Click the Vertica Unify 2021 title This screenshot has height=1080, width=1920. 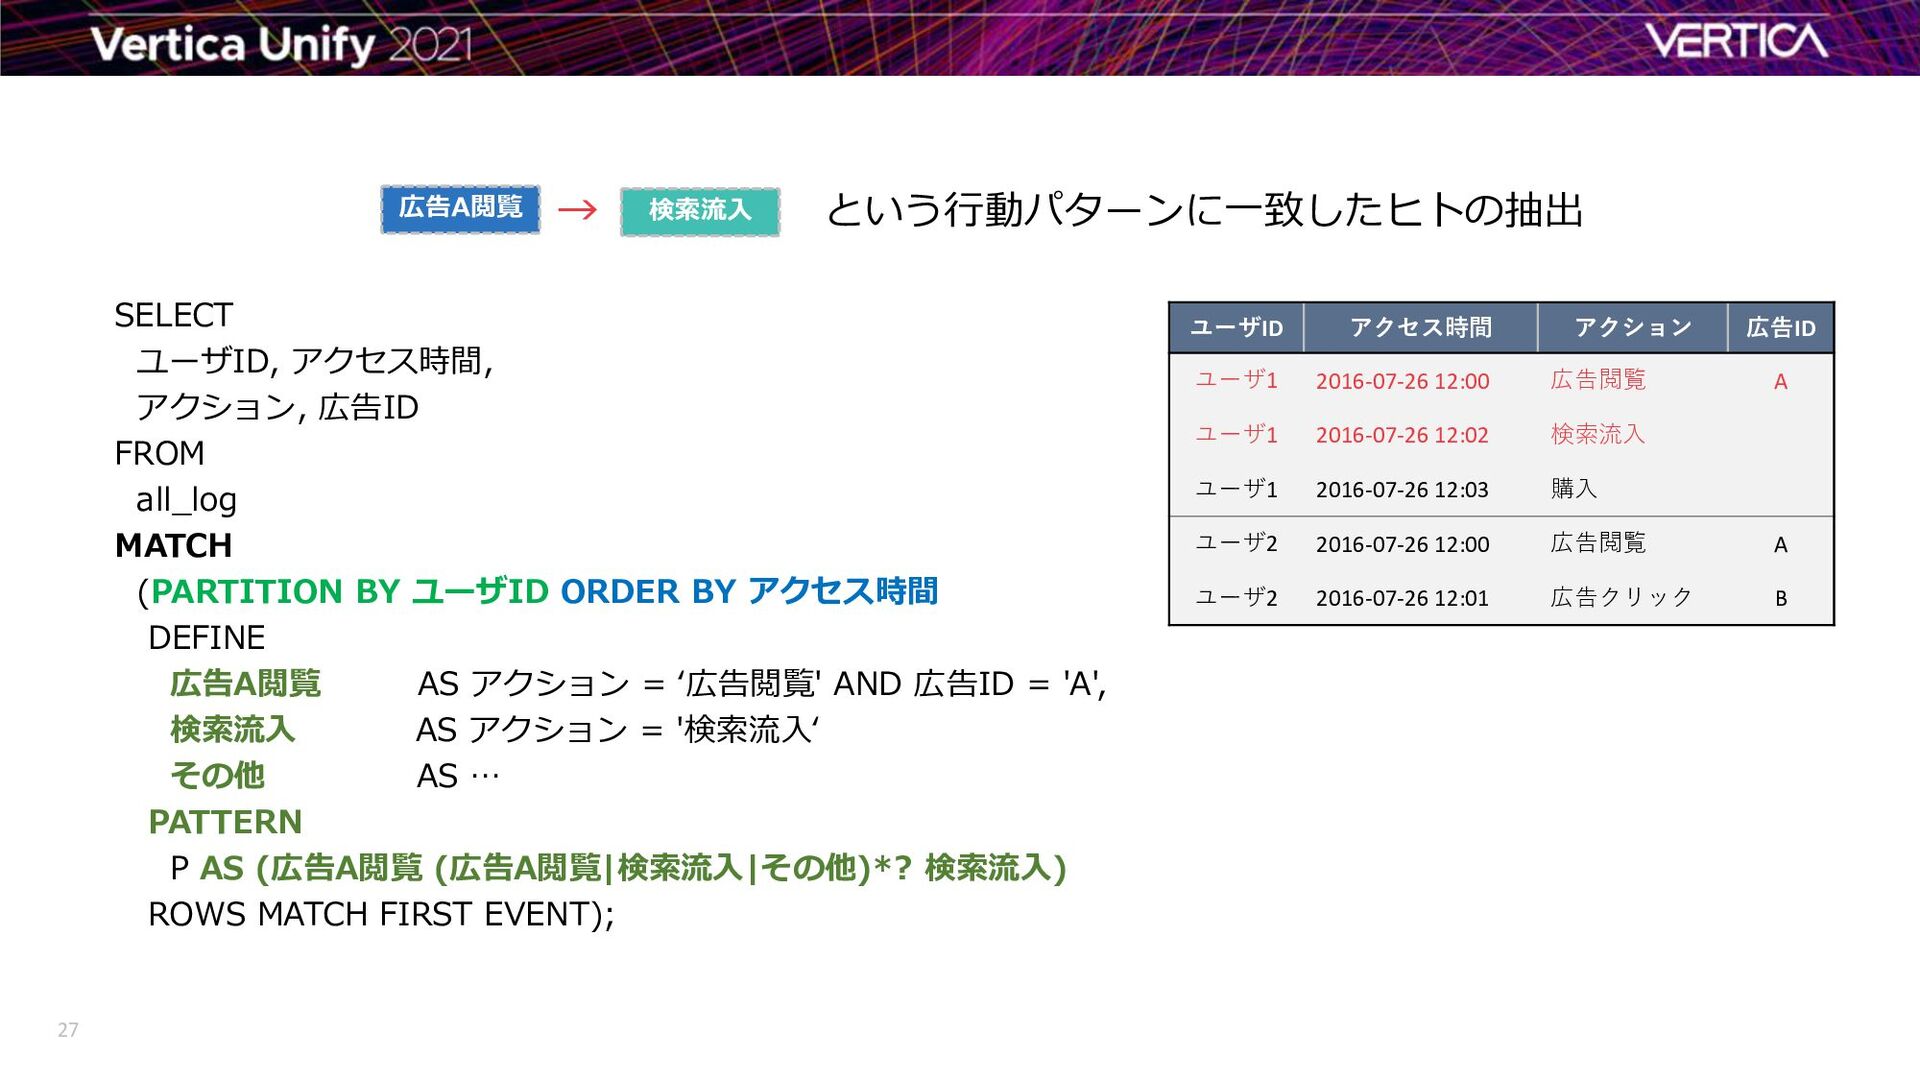280,45
